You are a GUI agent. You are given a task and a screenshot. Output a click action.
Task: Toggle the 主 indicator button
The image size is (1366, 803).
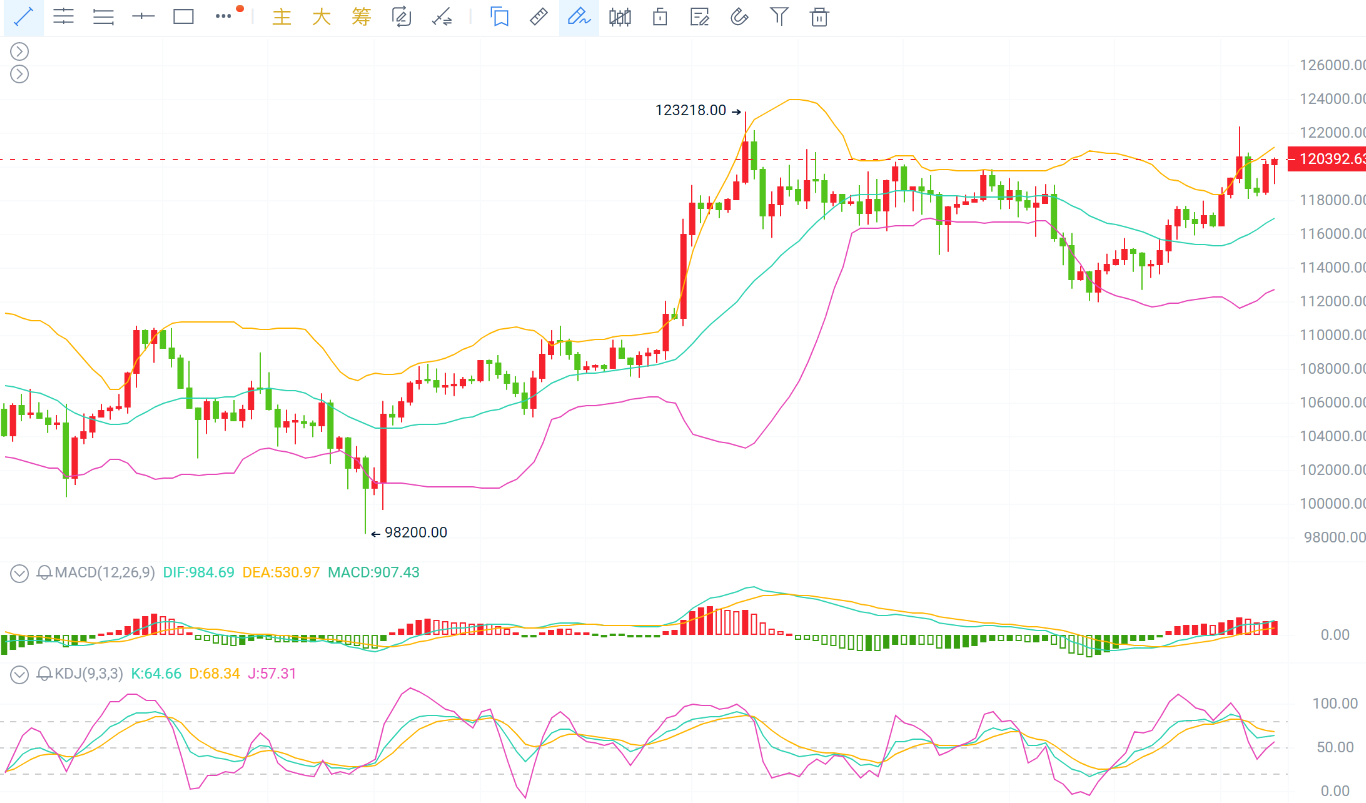click(282, 17)
